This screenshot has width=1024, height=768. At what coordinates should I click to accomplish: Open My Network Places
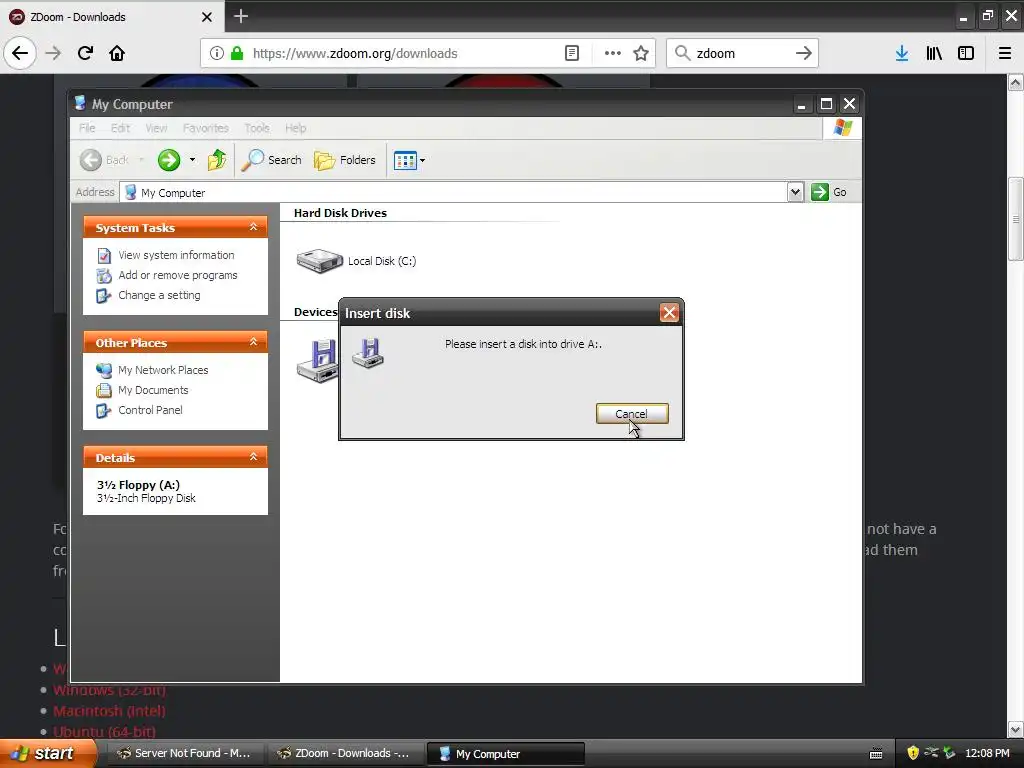(163, 370)
